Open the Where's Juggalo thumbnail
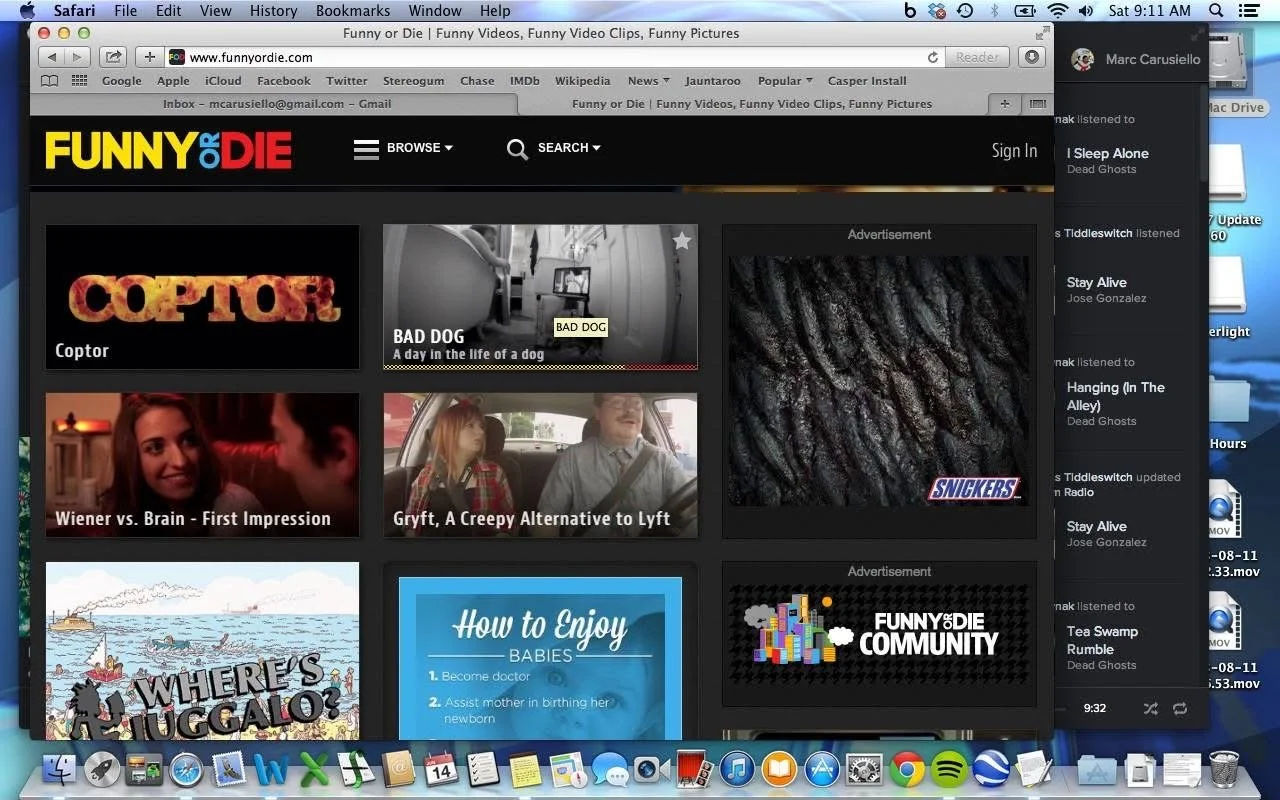Viewport: 1280px width, 800px height. point(202,651)
